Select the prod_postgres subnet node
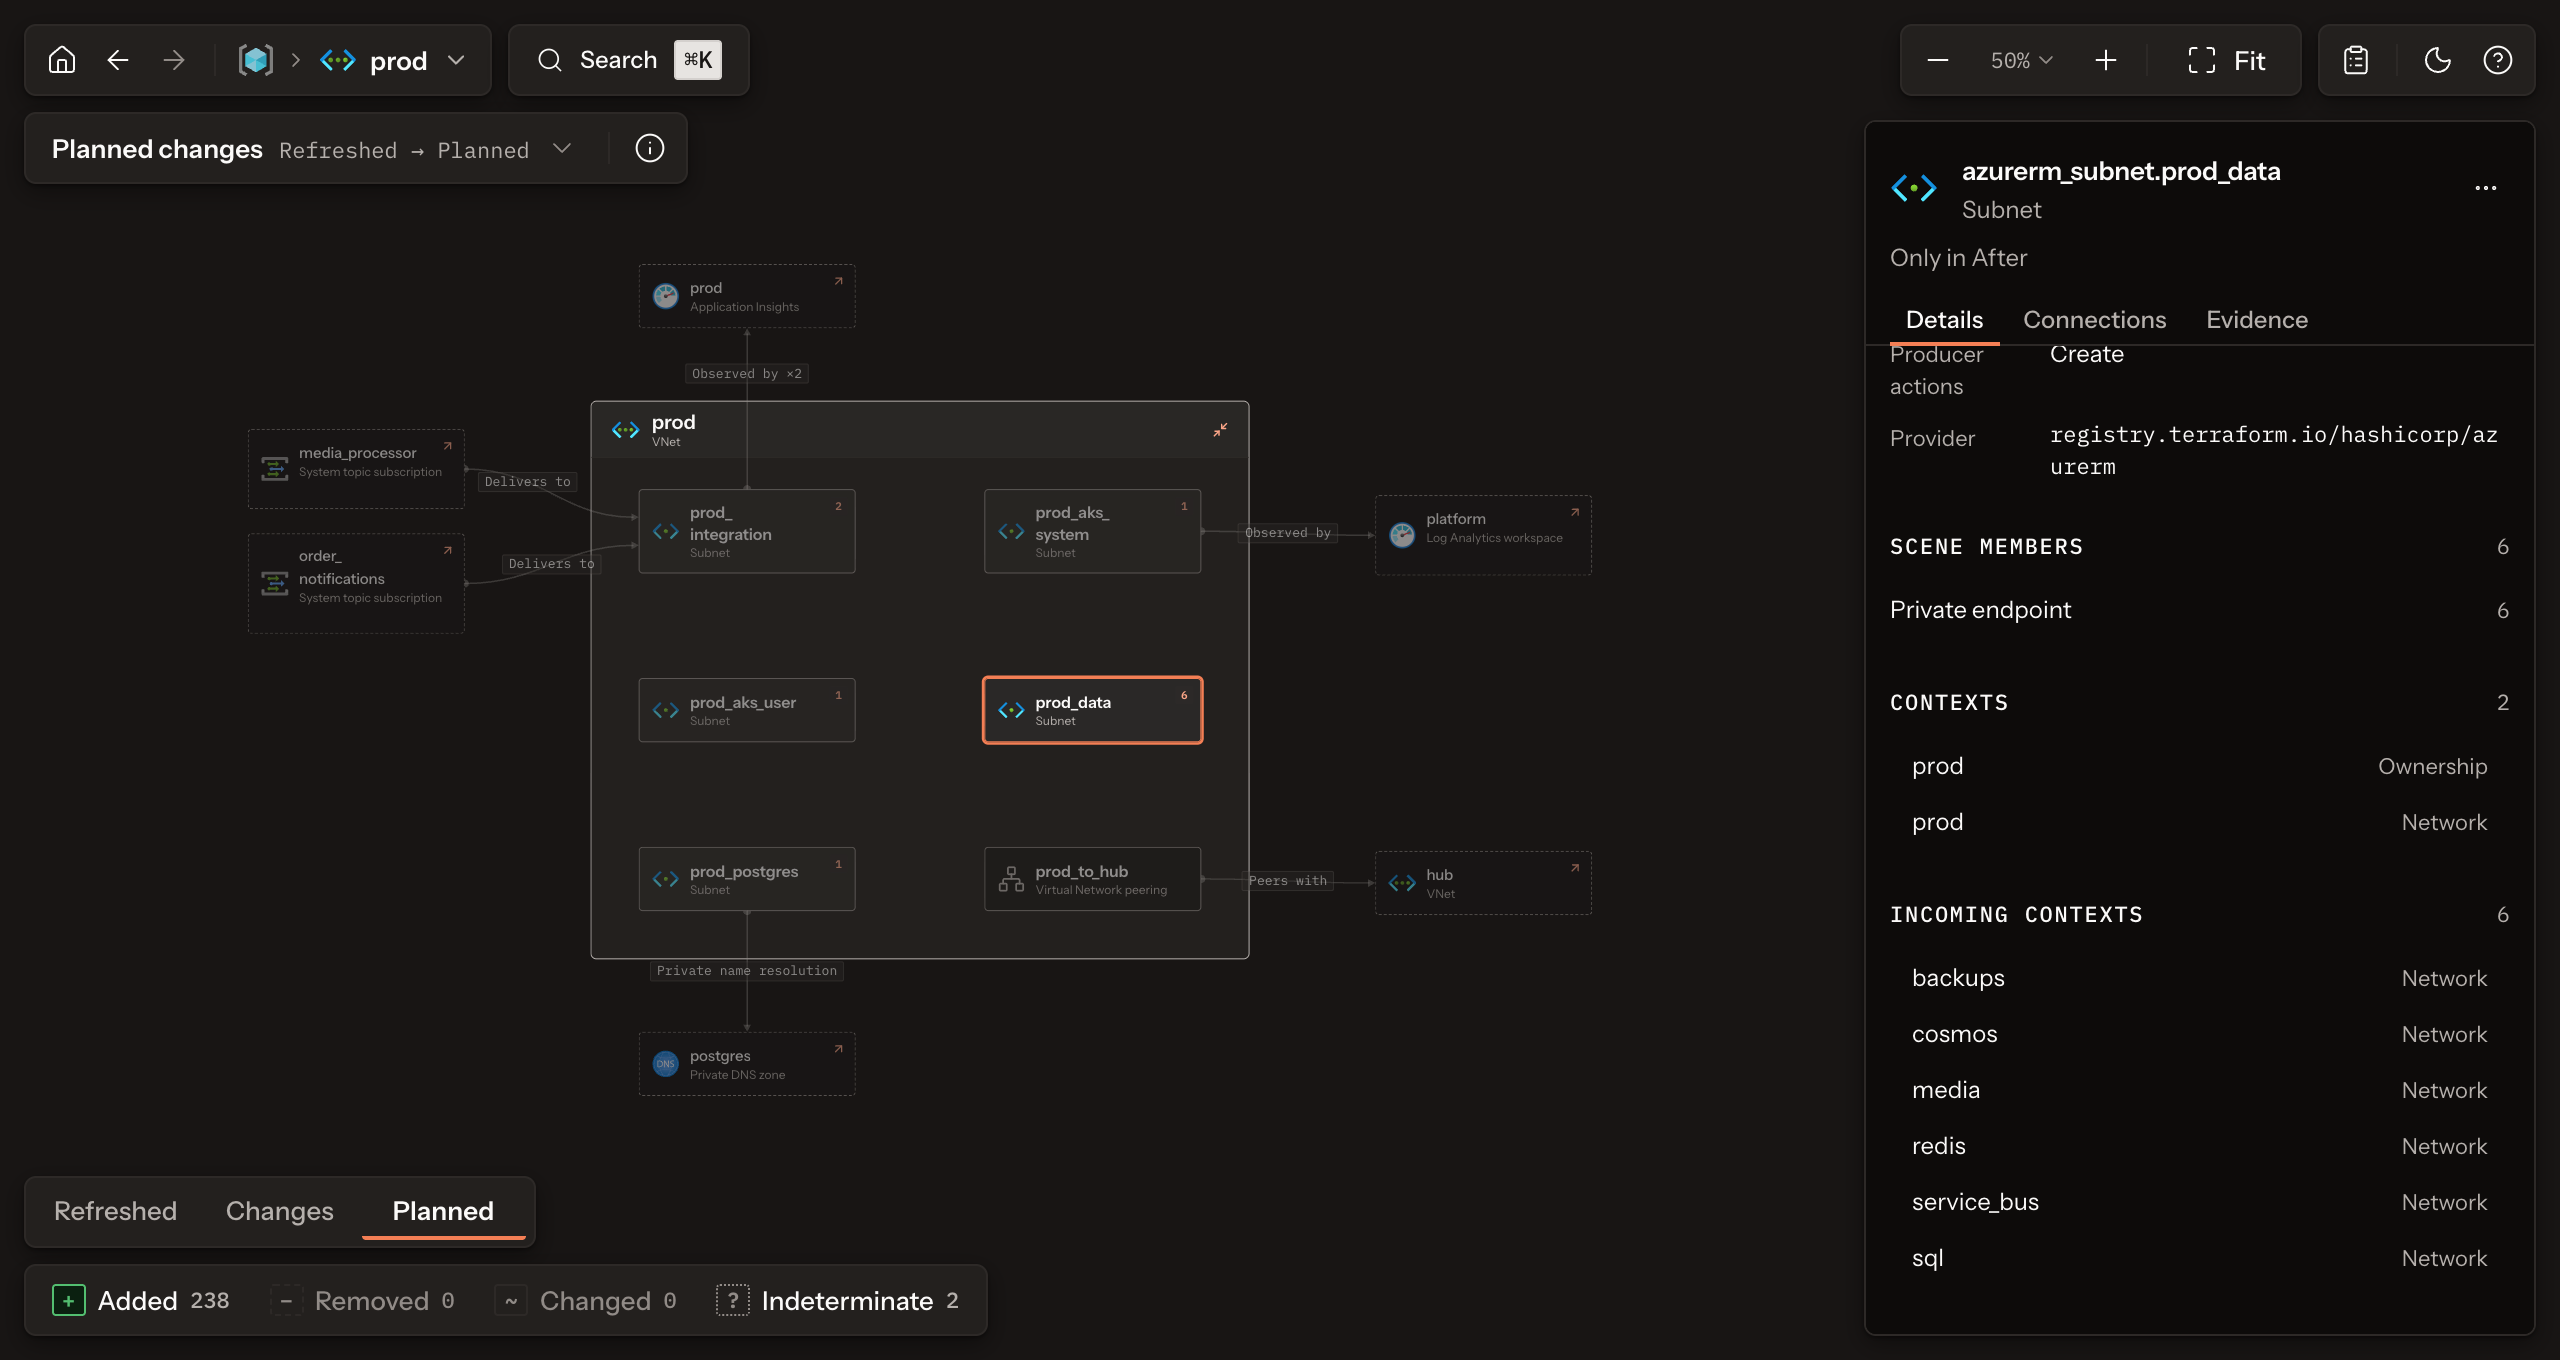 [746, 879]
